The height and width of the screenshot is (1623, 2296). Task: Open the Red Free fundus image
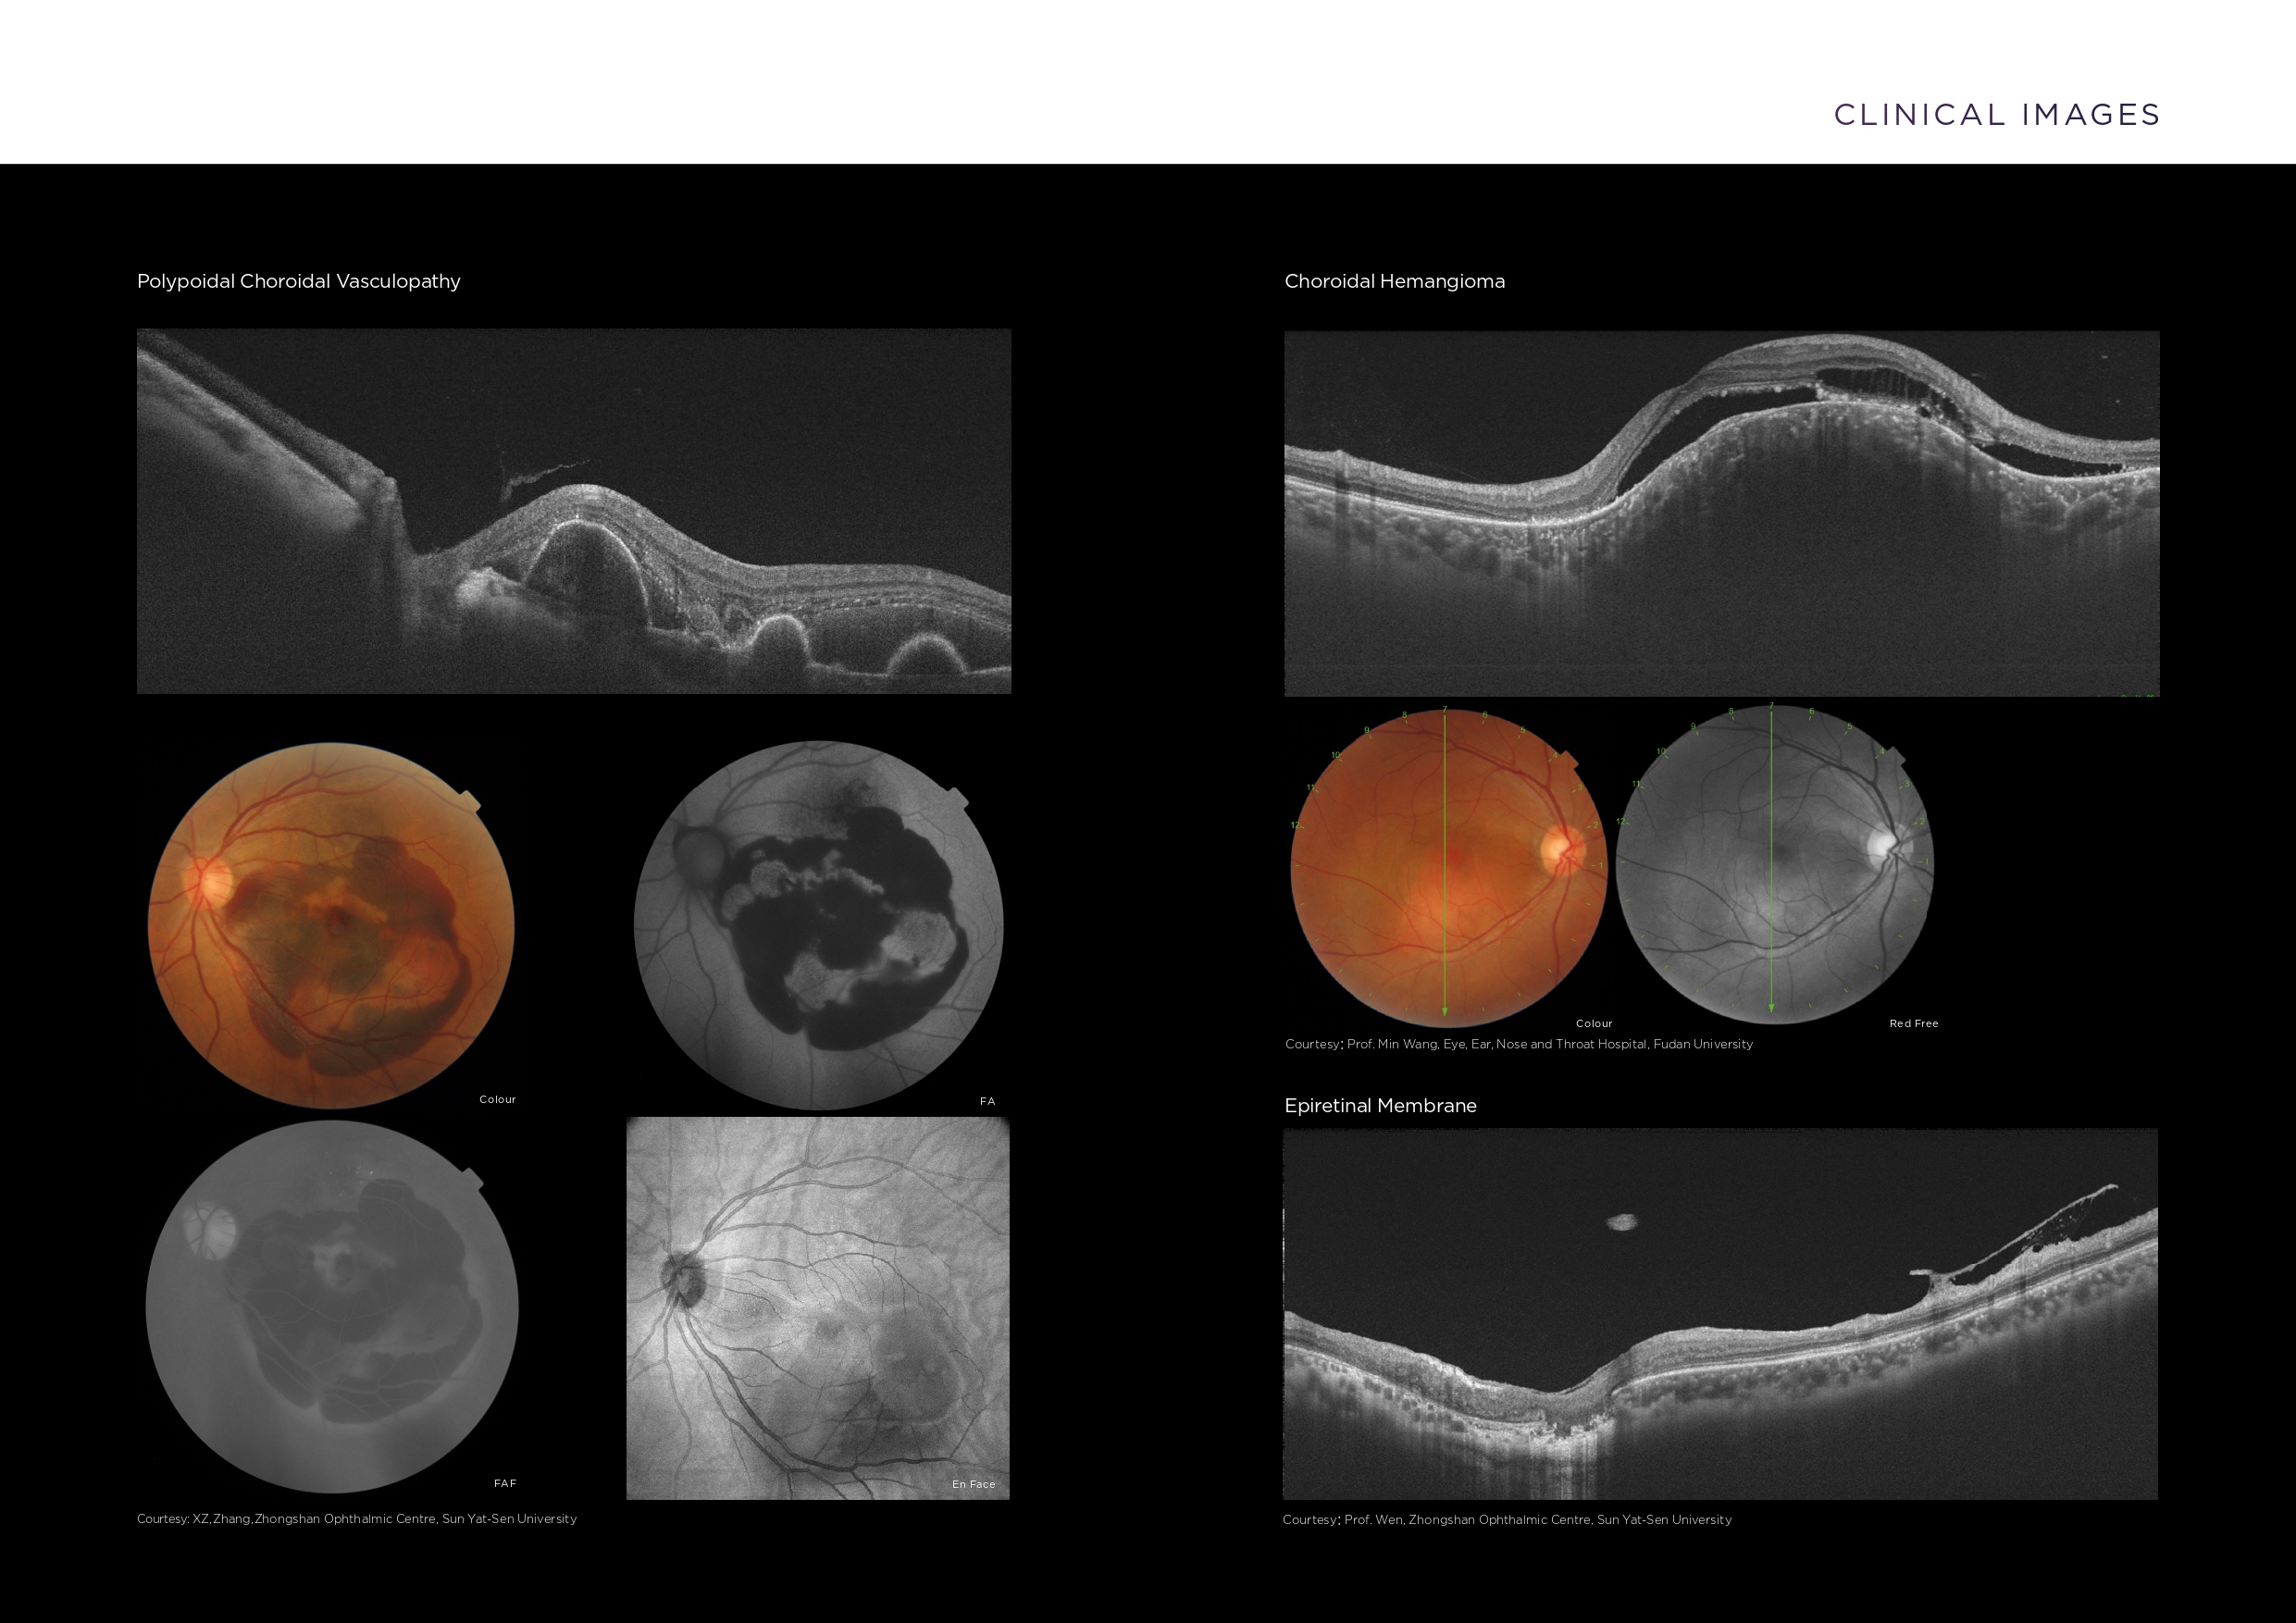[1775, 865]
